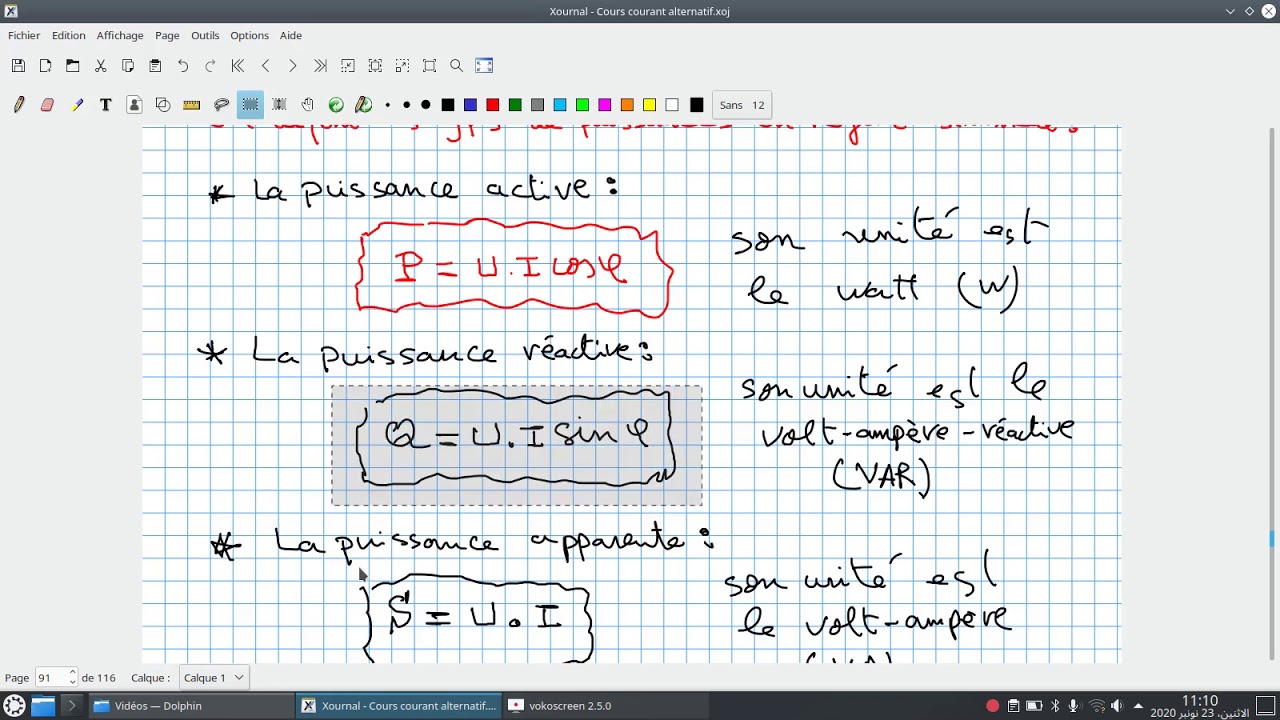Select the Insert Image tool
The image size is (1280, 720).
[x=134, y=105]
